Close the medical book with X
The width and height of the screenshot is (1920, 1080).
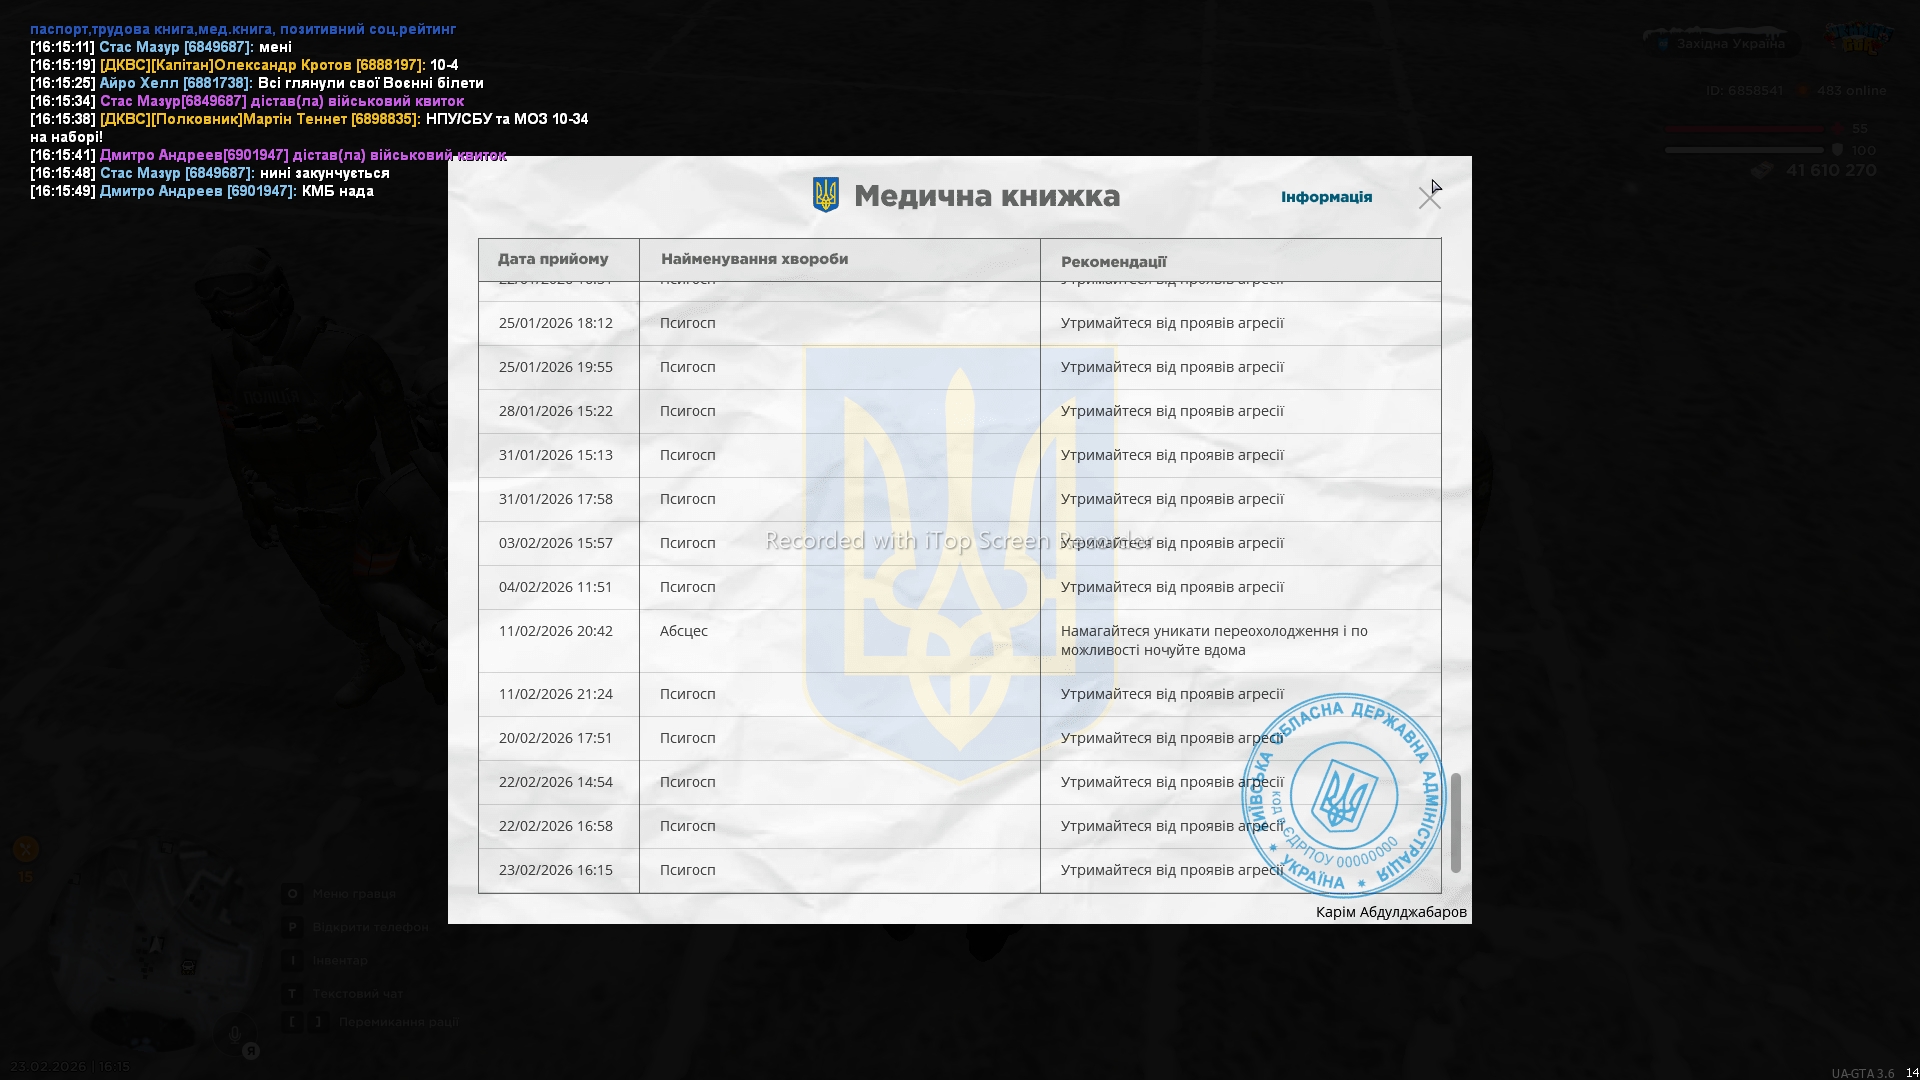[1429, 198]
